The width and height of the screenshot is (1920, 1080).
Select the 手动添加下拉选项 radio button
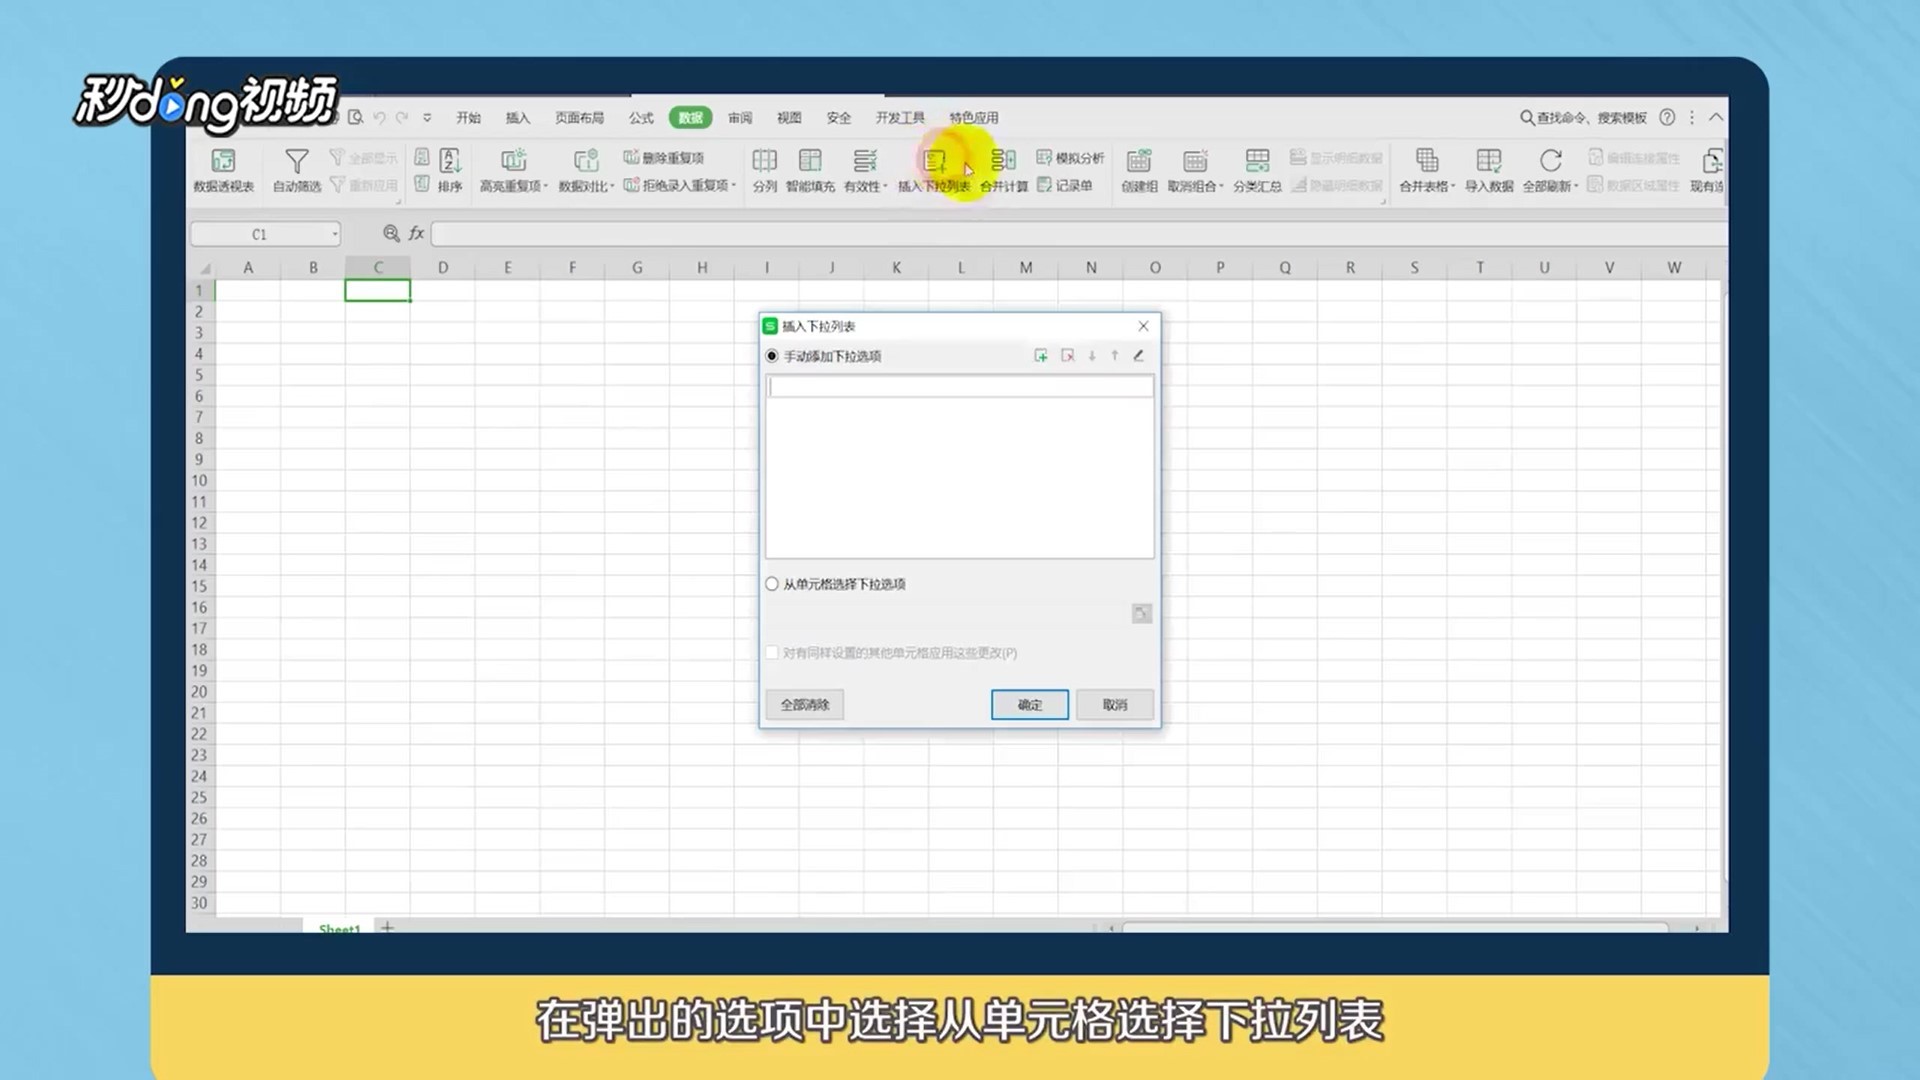772,356
